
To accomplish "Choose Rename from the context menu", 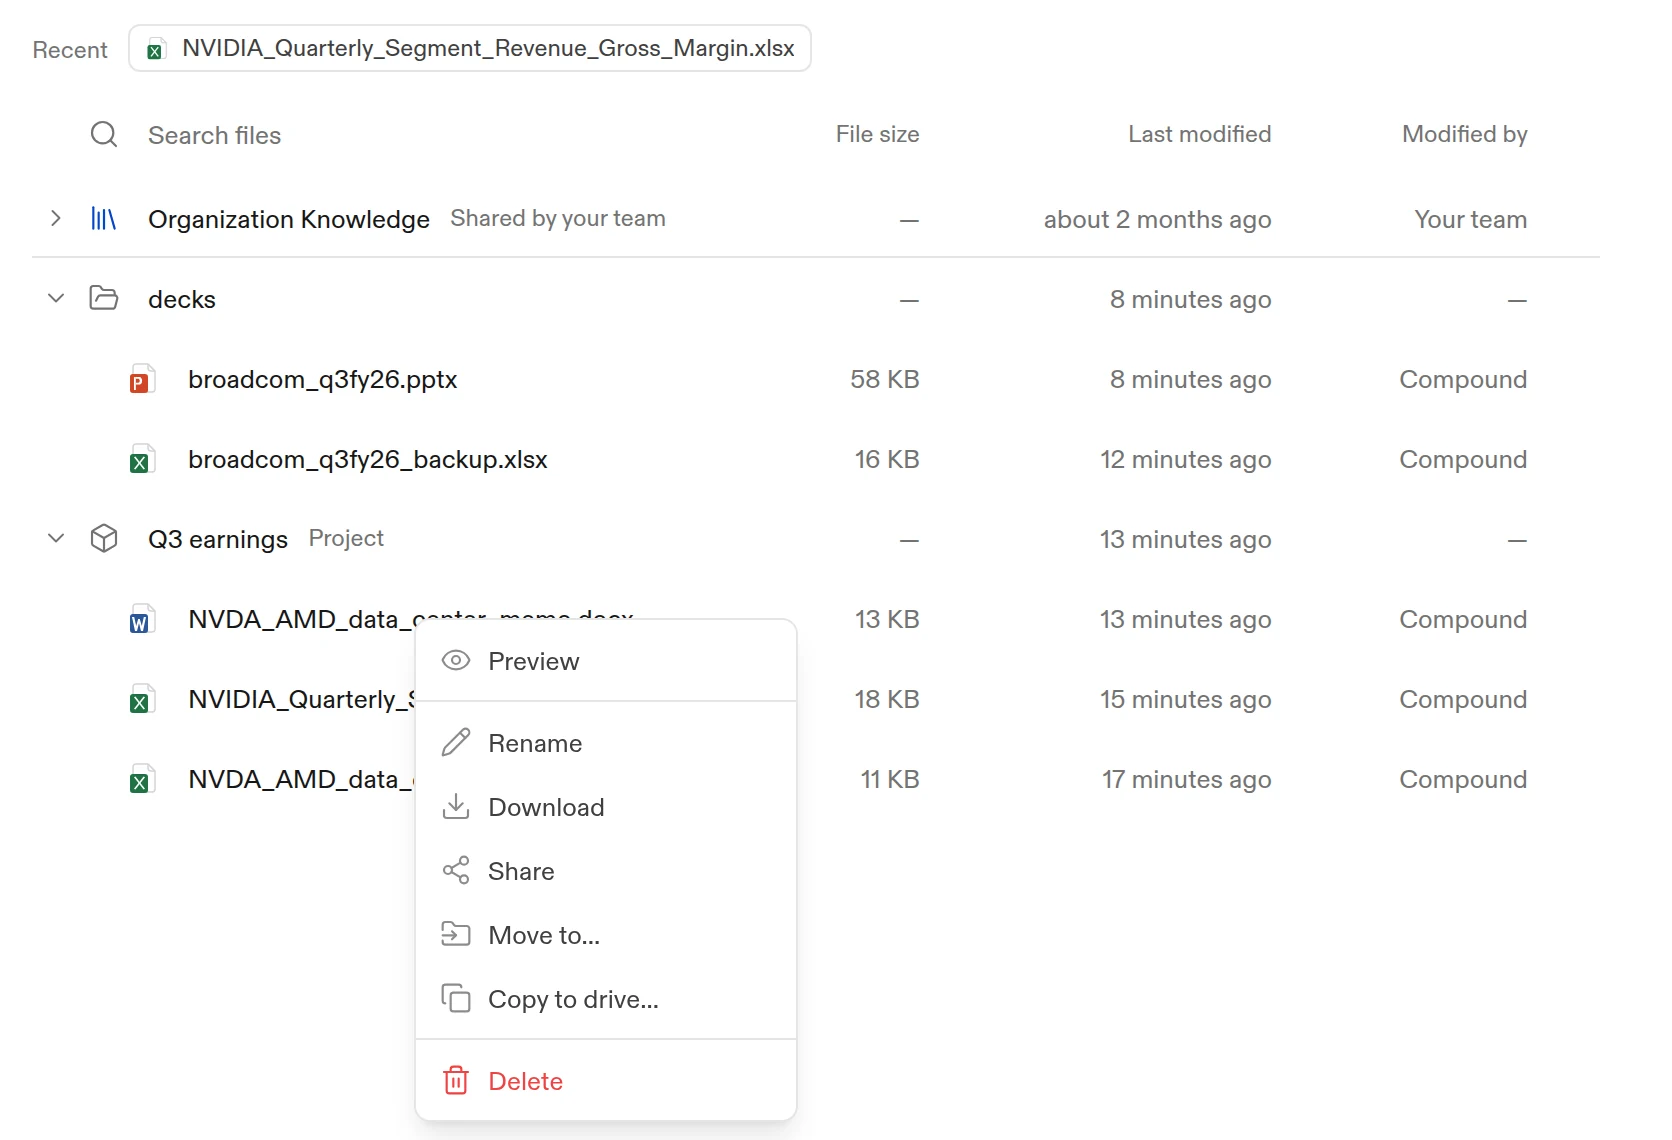I will (x=606, y=743).
